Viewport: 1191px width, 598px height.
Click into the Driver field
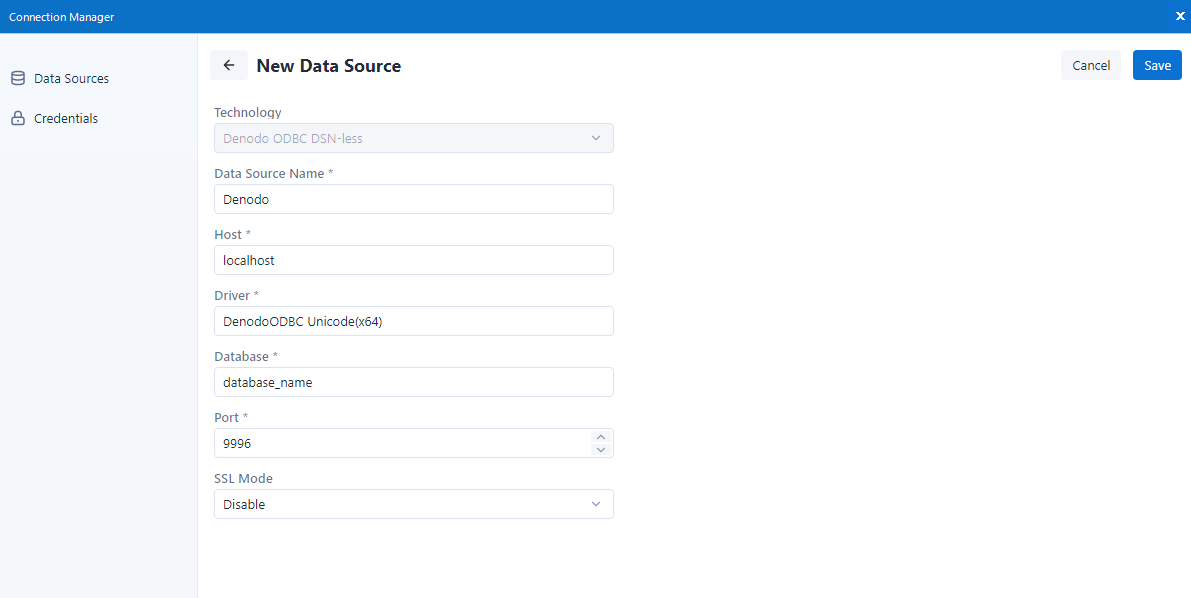coord(414,321)
